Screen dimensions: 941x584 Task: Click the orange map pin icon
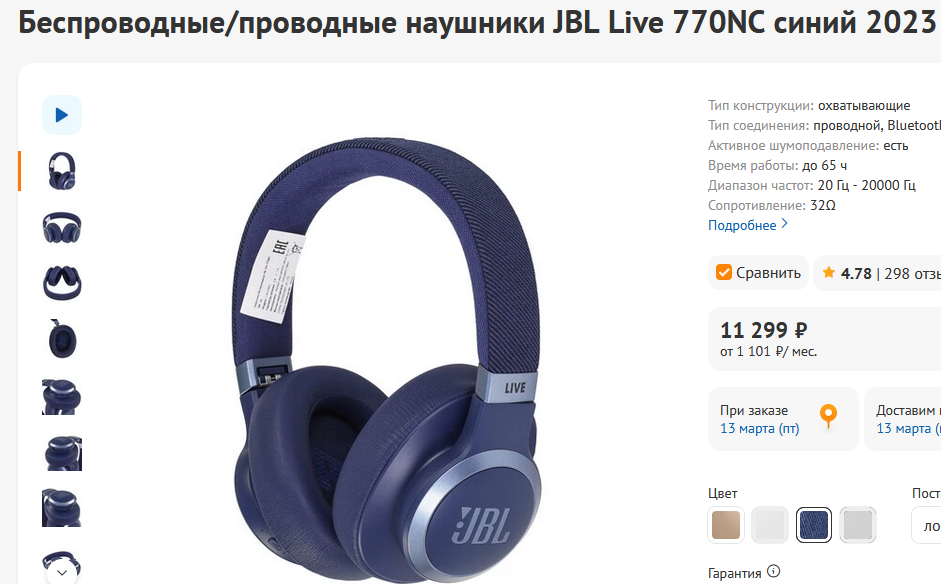pyautogui.click(x=828, y=416)
